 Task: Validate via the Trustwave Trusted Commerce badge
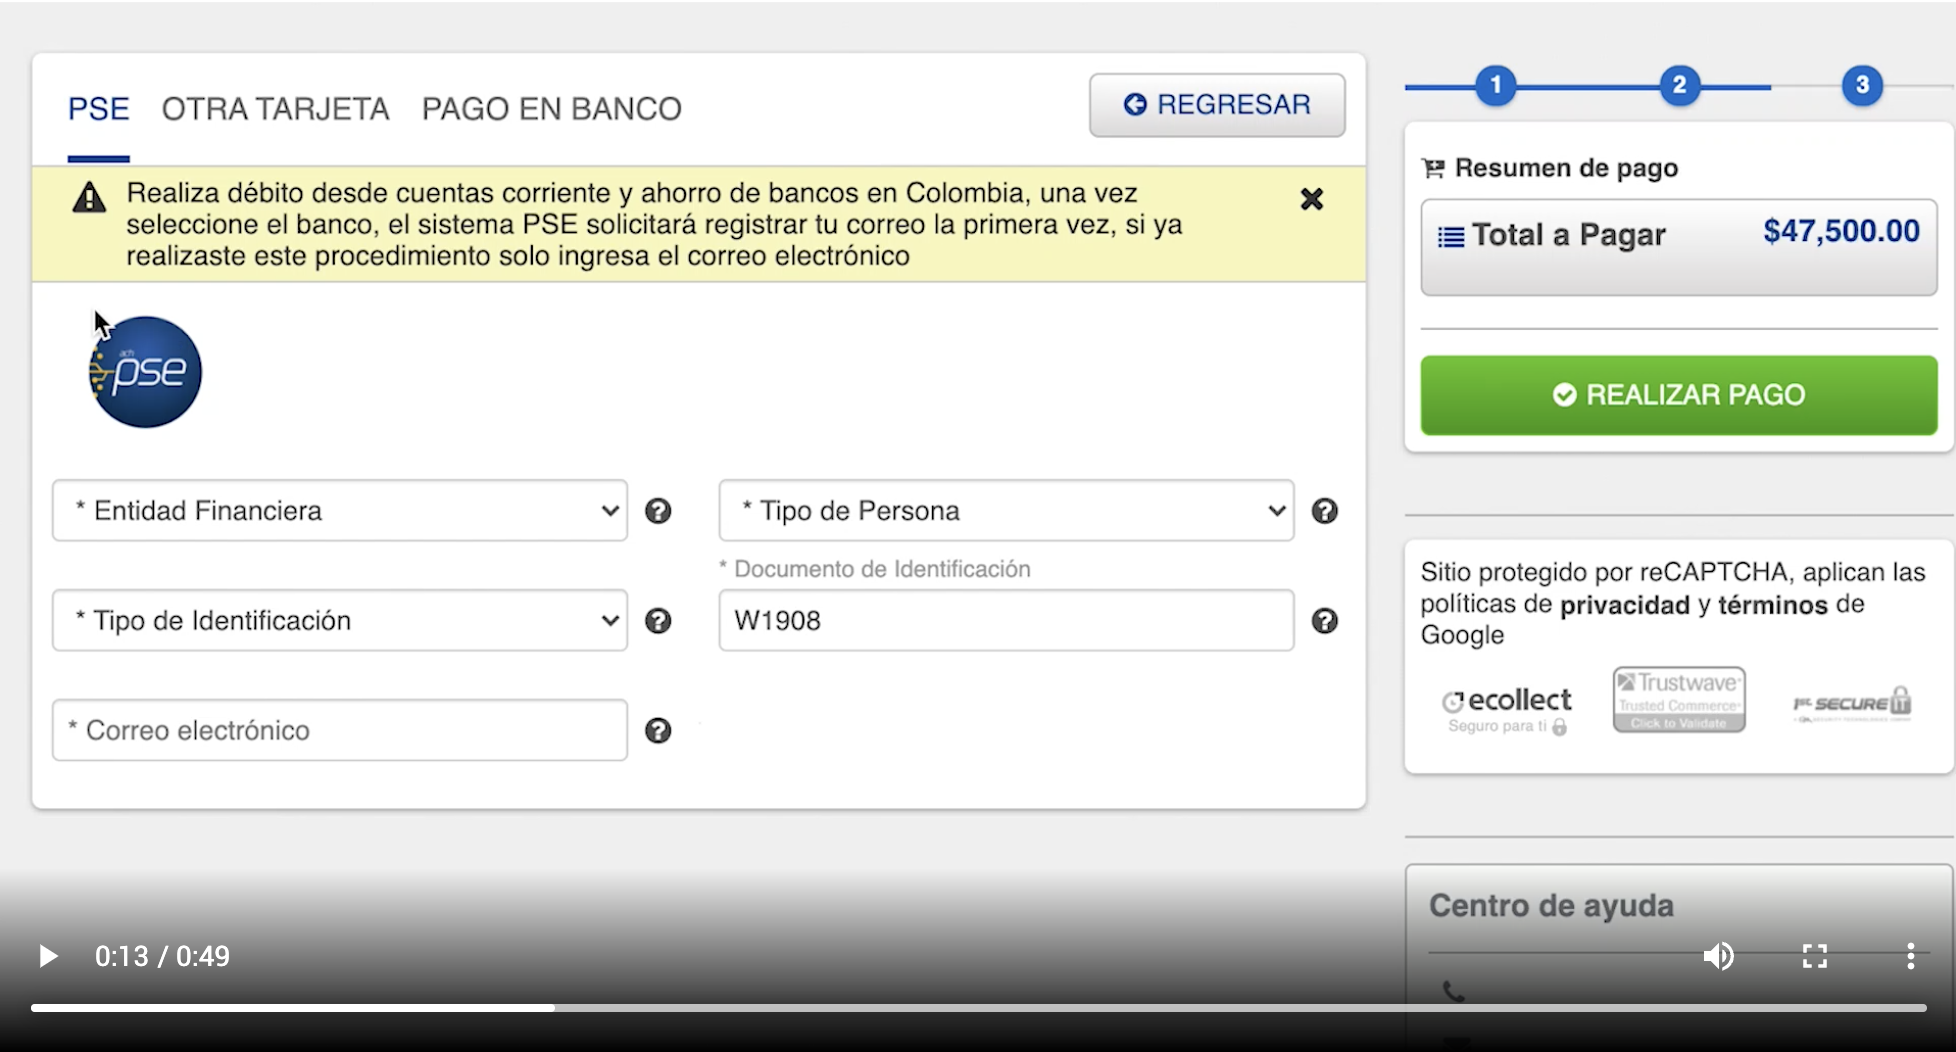[1679, 700]
